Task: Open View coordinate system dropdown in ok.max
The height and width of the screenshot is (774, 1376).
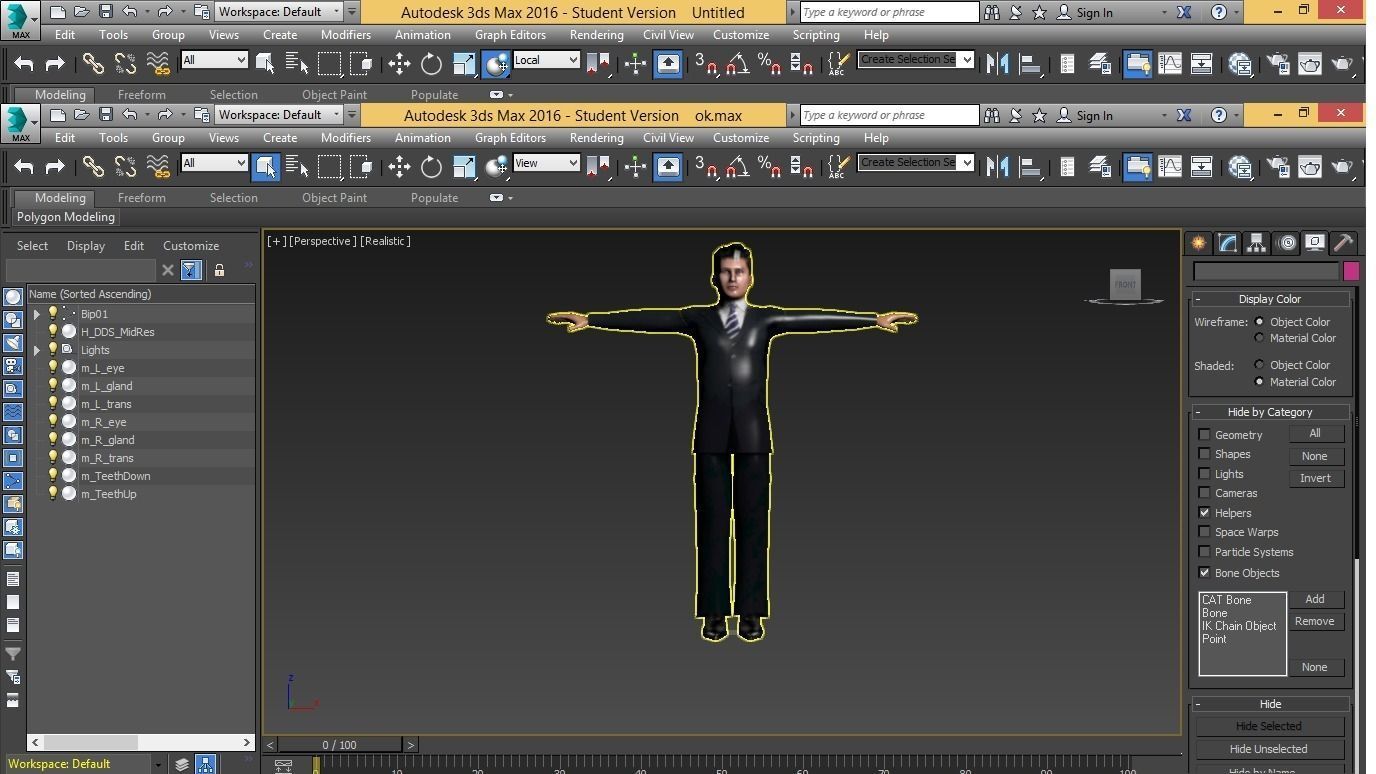Action: coord(546,163)
